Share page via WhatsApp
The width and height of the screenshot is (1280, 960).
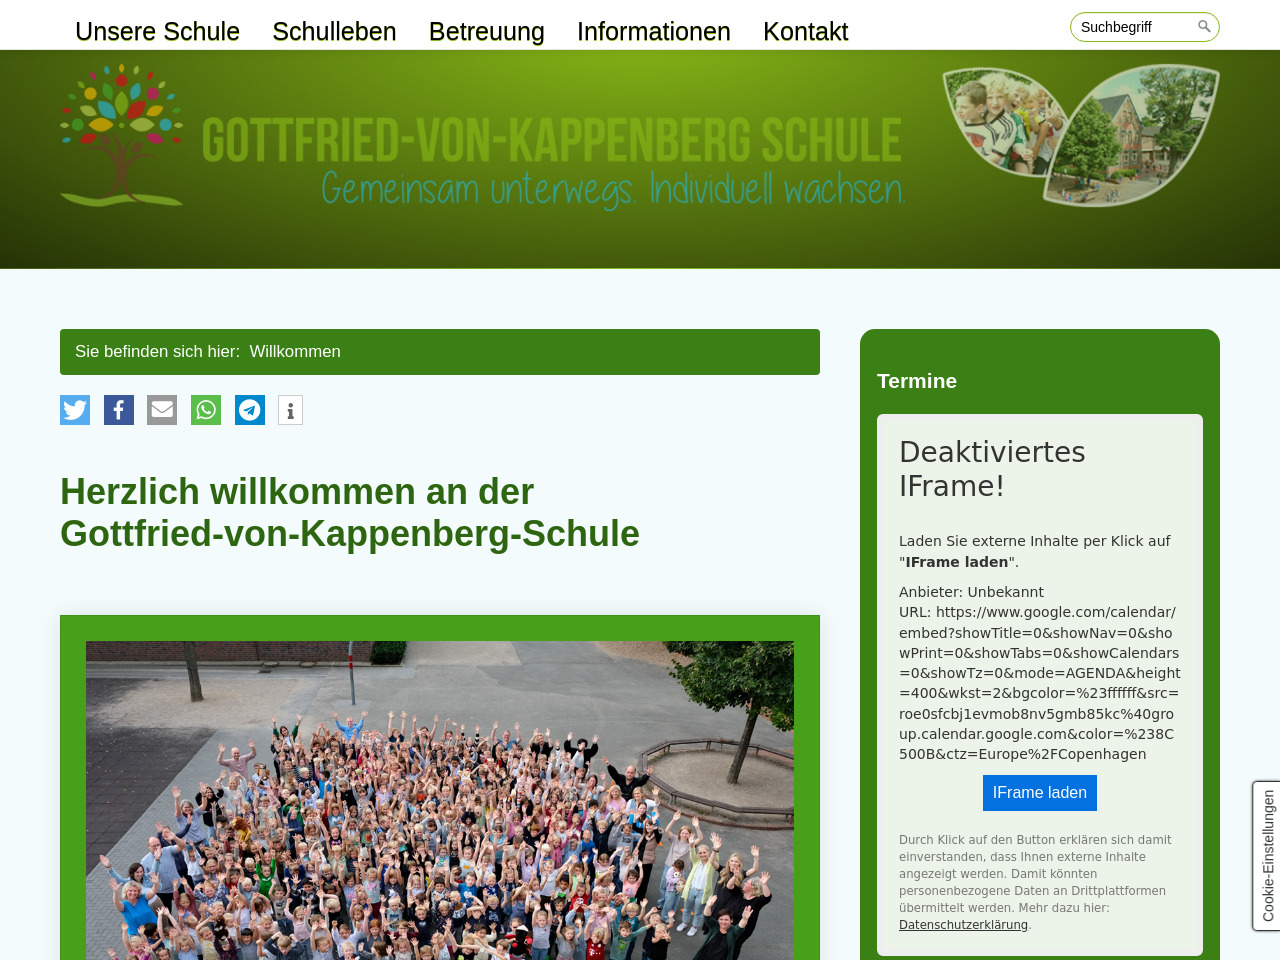[x=206, y=410]
